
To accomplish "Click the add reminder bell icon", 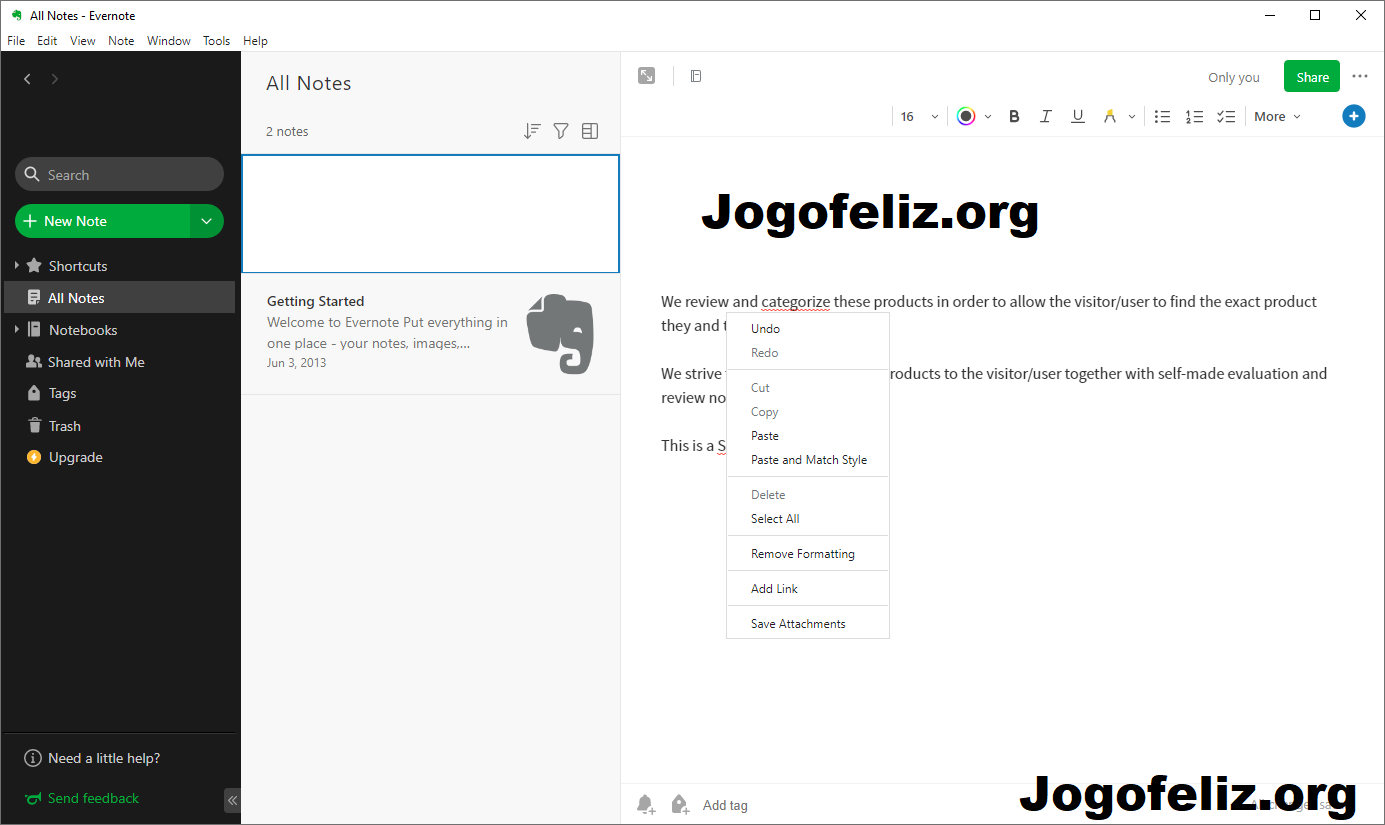I will pyautogui.click(x=646, y=805).
